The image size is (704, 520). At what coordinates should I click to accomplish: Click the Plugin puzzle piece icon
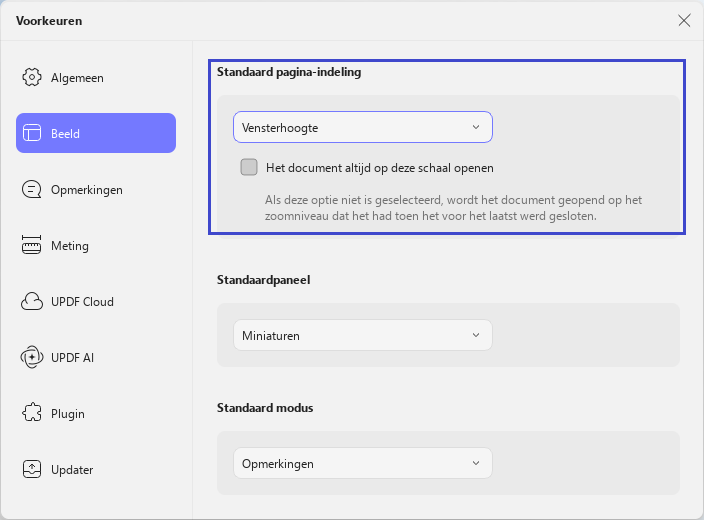pos(32,413)
